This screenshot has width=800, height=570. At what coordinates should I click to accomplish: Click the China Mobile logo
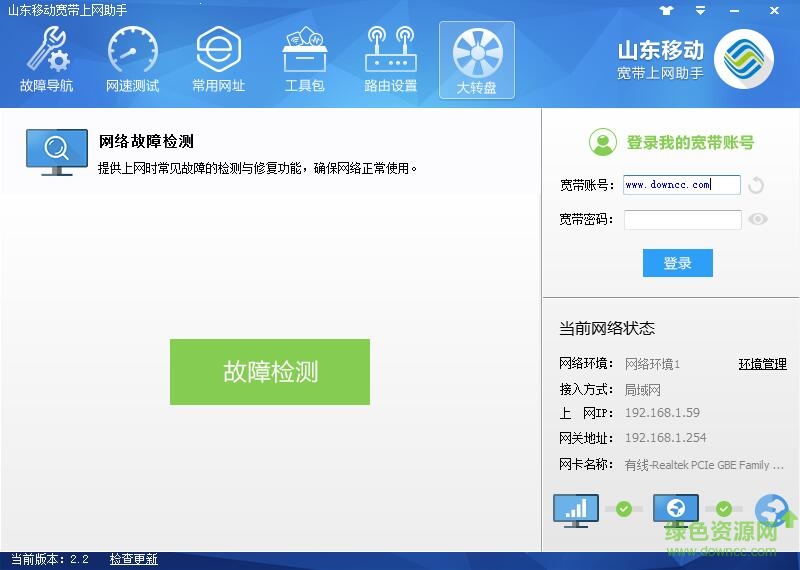(x=744, y=59)
